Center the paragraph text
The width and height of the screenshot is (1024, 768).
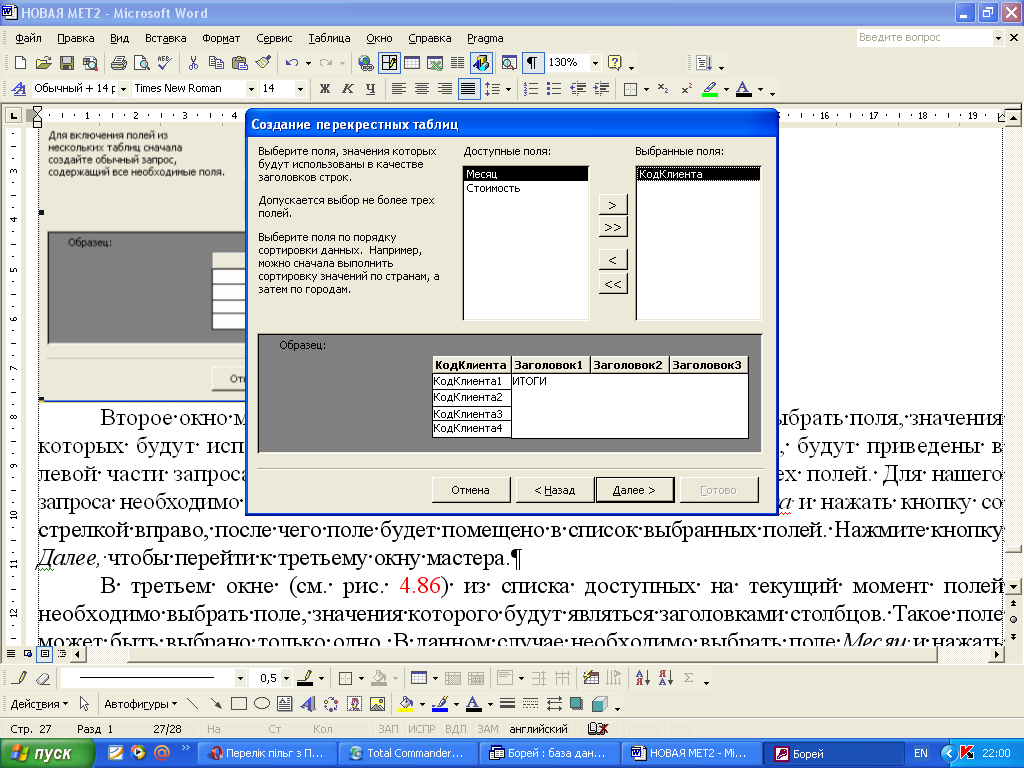tap(422, 89)
